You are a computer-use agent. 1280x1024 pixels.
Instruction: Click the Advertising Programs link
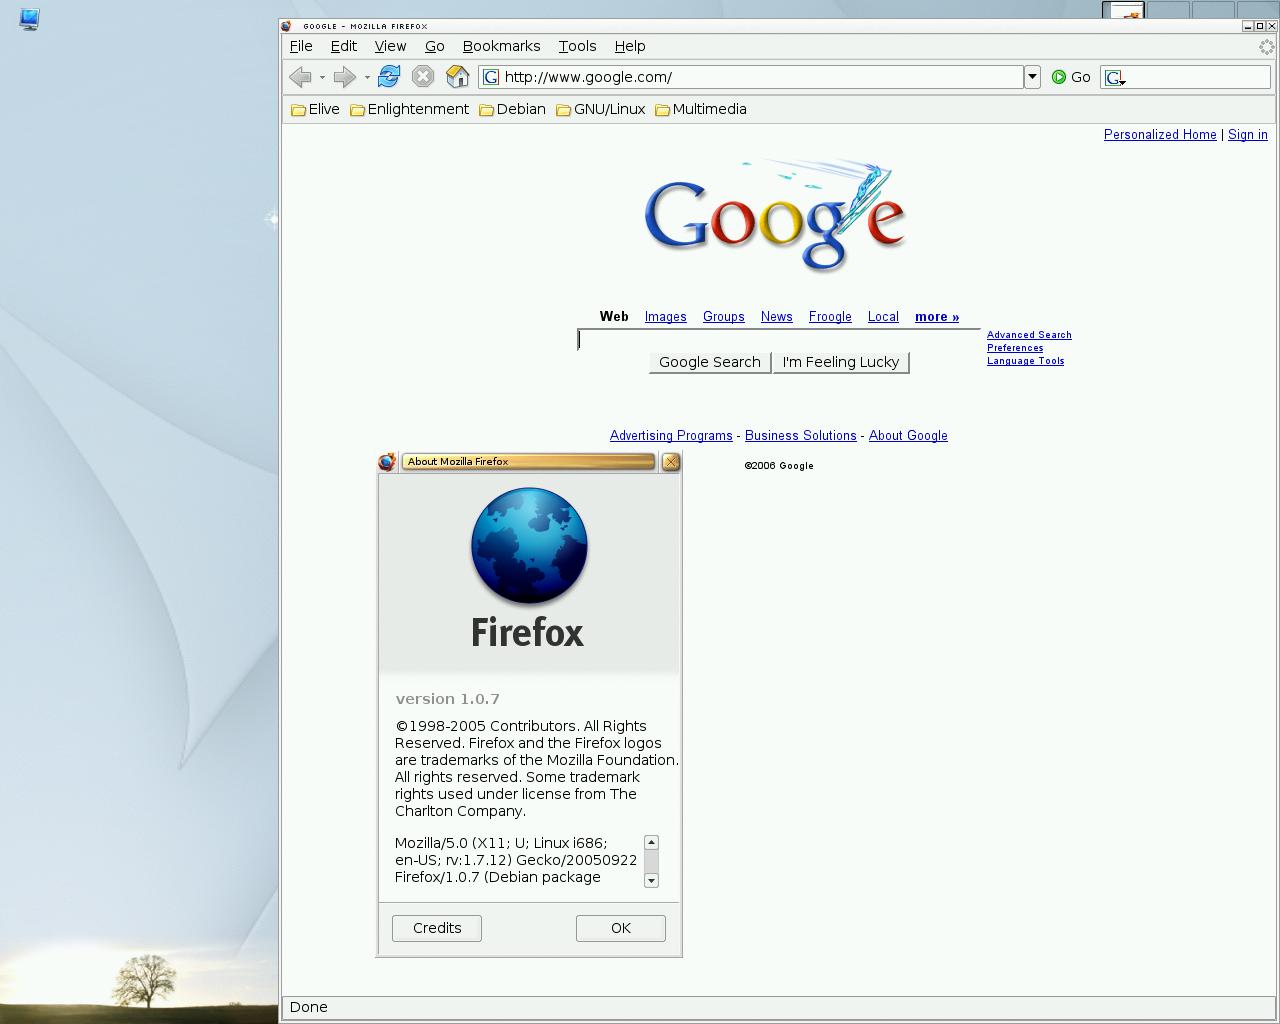pyautogui.click(x=671, y=436)
